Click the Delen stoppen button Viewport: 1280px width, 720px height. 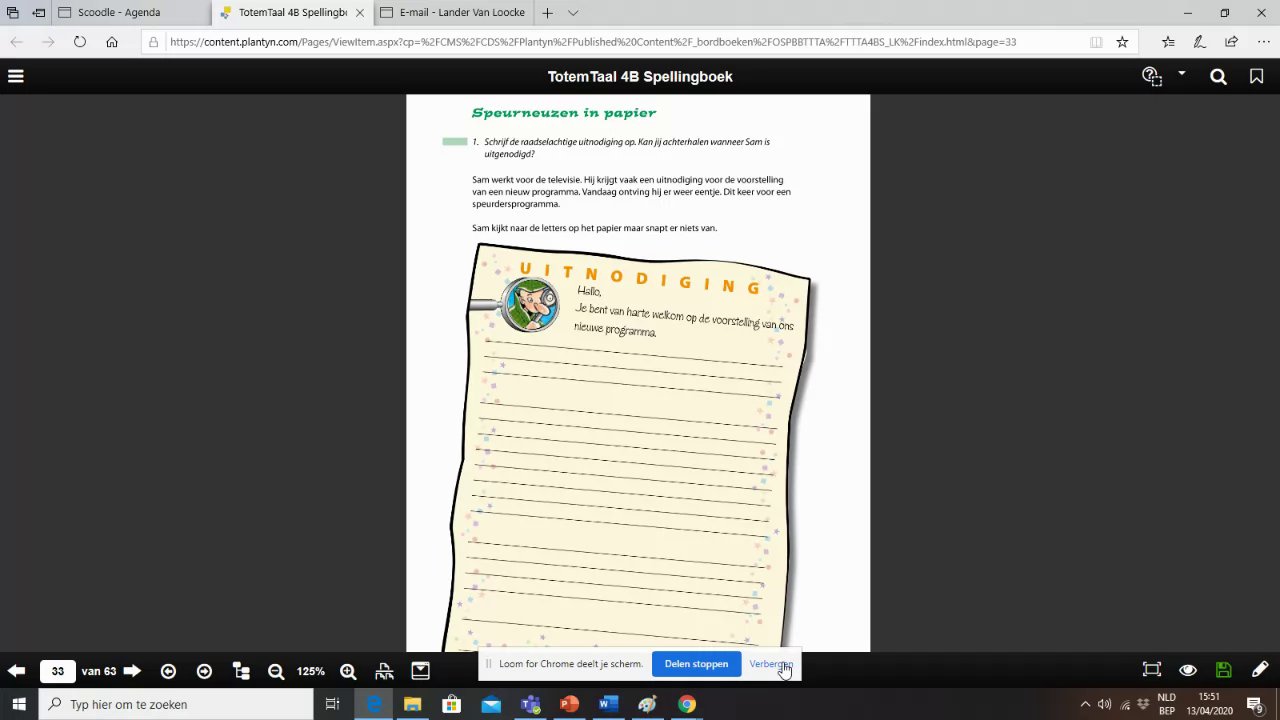(696, 664)
